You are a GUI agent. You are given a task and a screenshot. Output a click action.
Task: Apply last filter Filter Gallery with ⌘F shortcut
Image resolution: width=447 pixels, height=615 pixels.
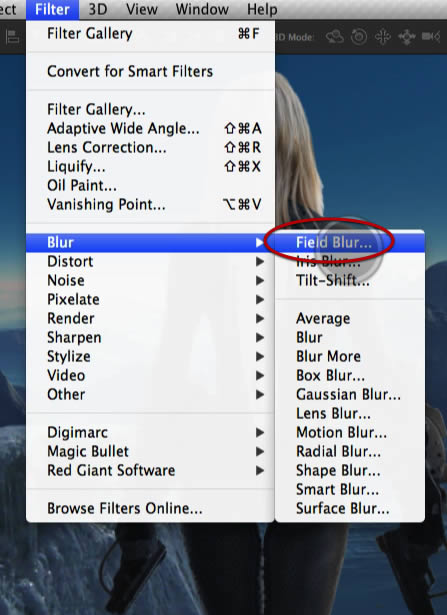[150, 34]
